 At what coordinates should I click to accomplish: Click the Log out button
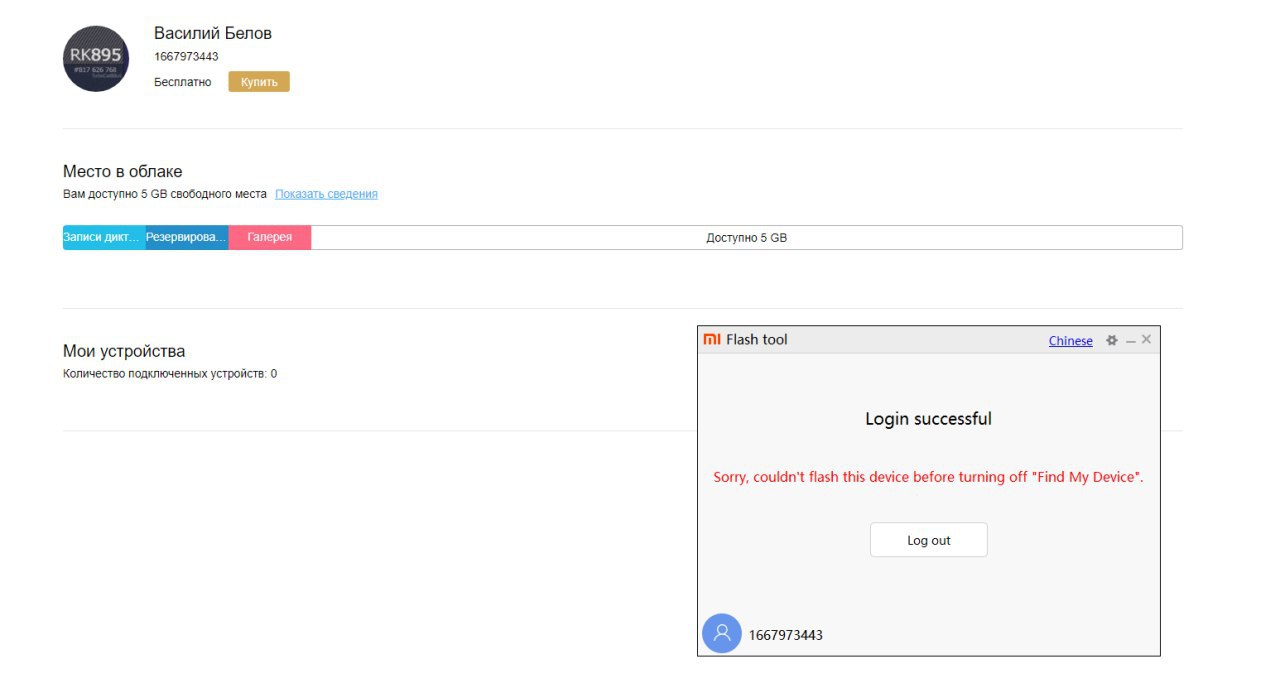[x=929, y=540]
